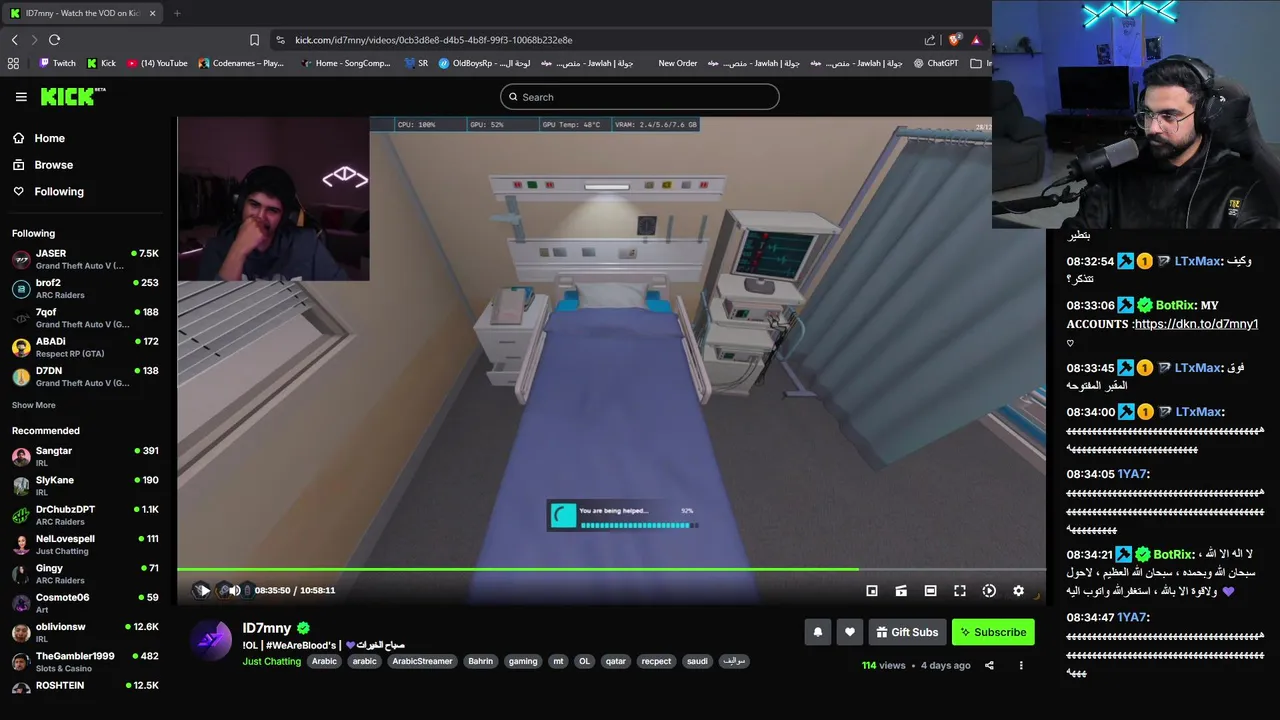
Task: Open the video's three-dot options menu
Action: coord(1021,665)
